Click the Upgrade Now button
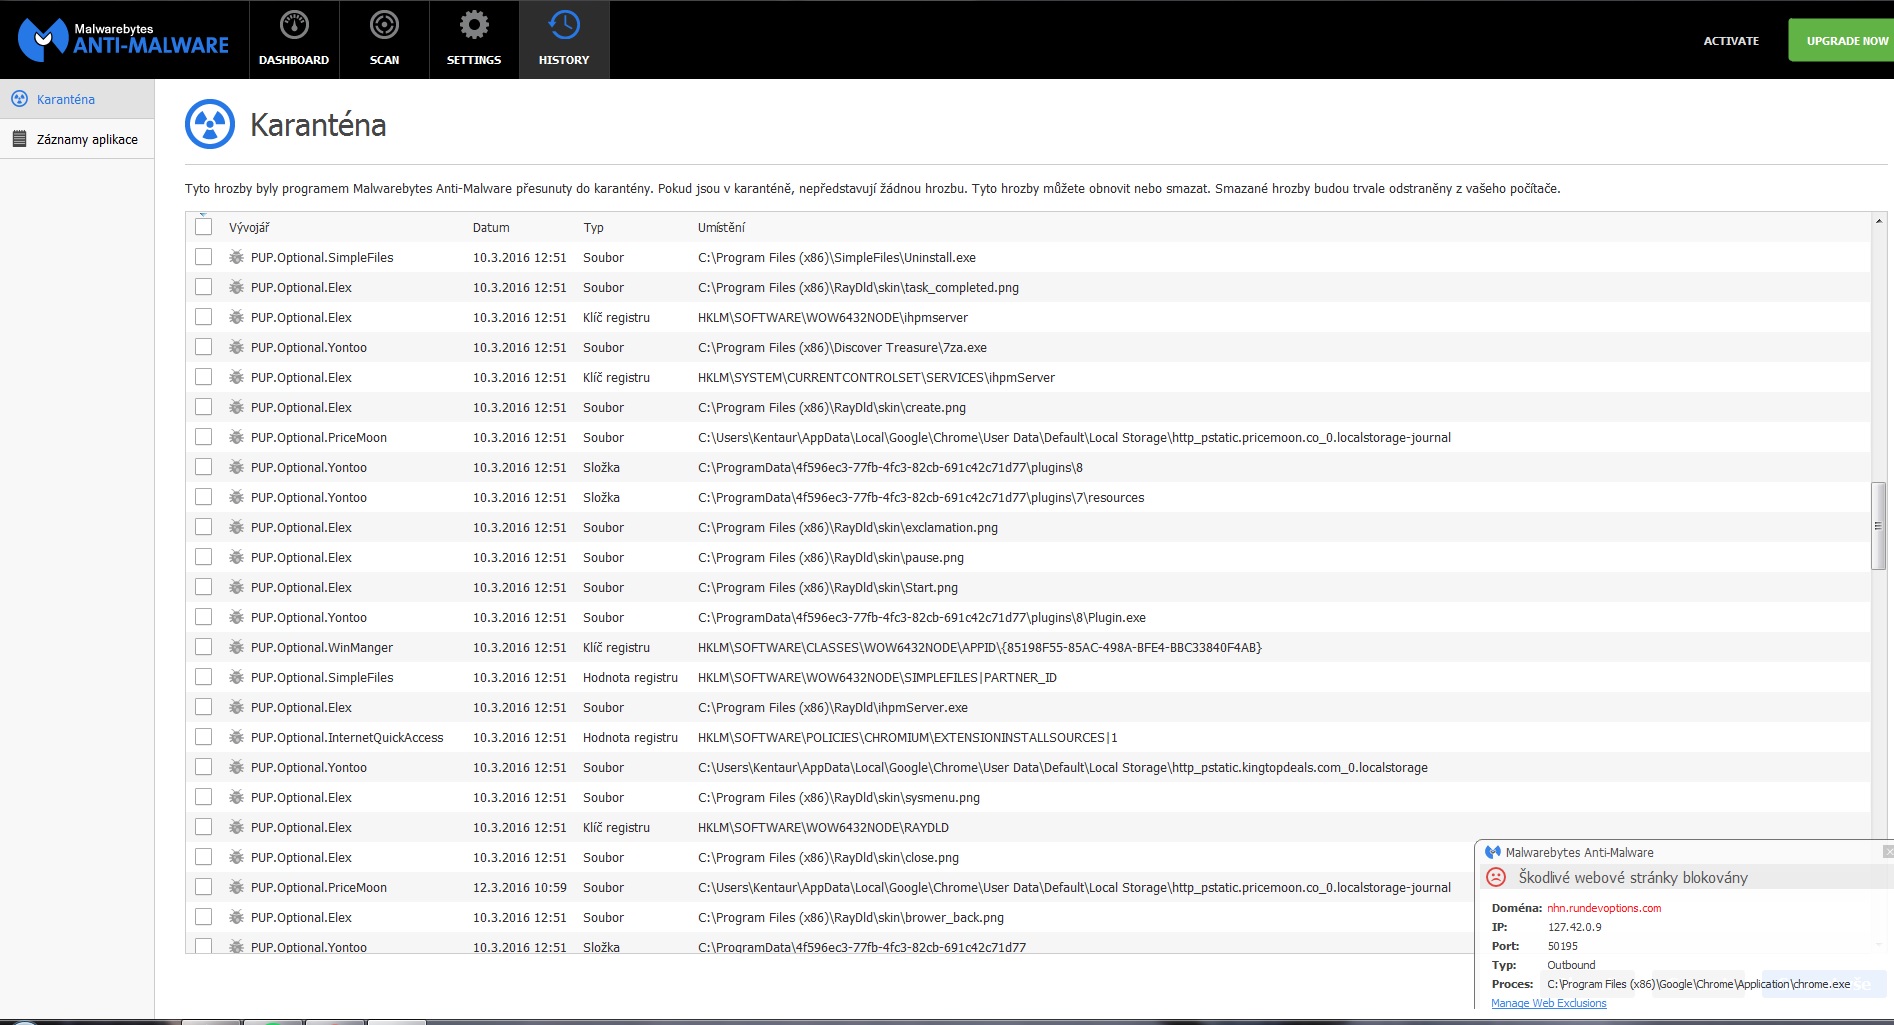This screenshot has height=1025, width=1894. [x=1841, y=41]
